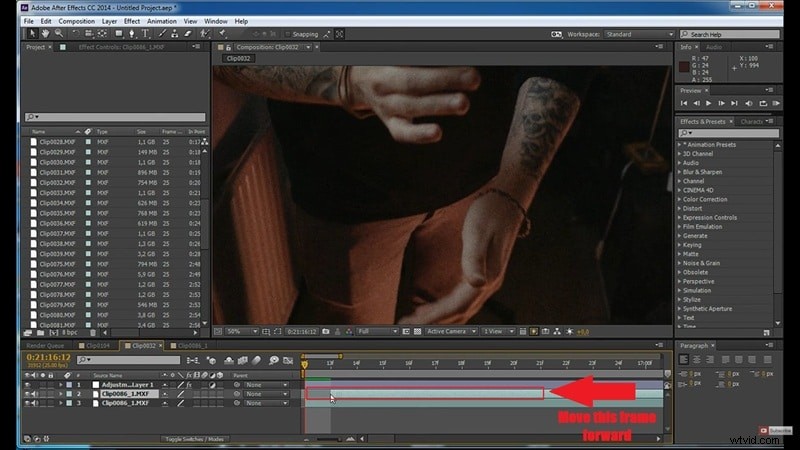Open the Animation menu
This screenshot has height=450, width=800.
coord(162,21)
